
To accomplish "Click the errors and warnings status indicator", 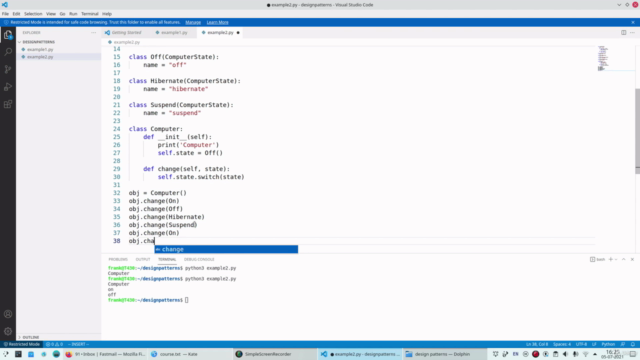I will pyautogui.click(x=54, y=344).
